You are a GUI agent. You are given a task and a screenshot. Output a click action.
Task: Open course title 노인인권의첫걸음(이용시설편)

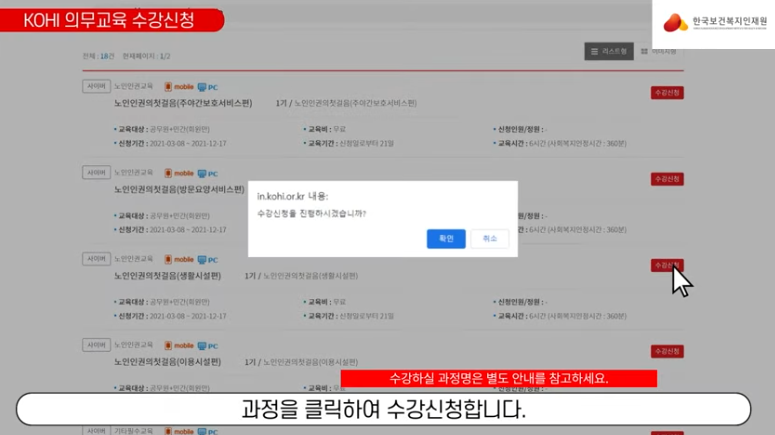(x=168, y=362)
